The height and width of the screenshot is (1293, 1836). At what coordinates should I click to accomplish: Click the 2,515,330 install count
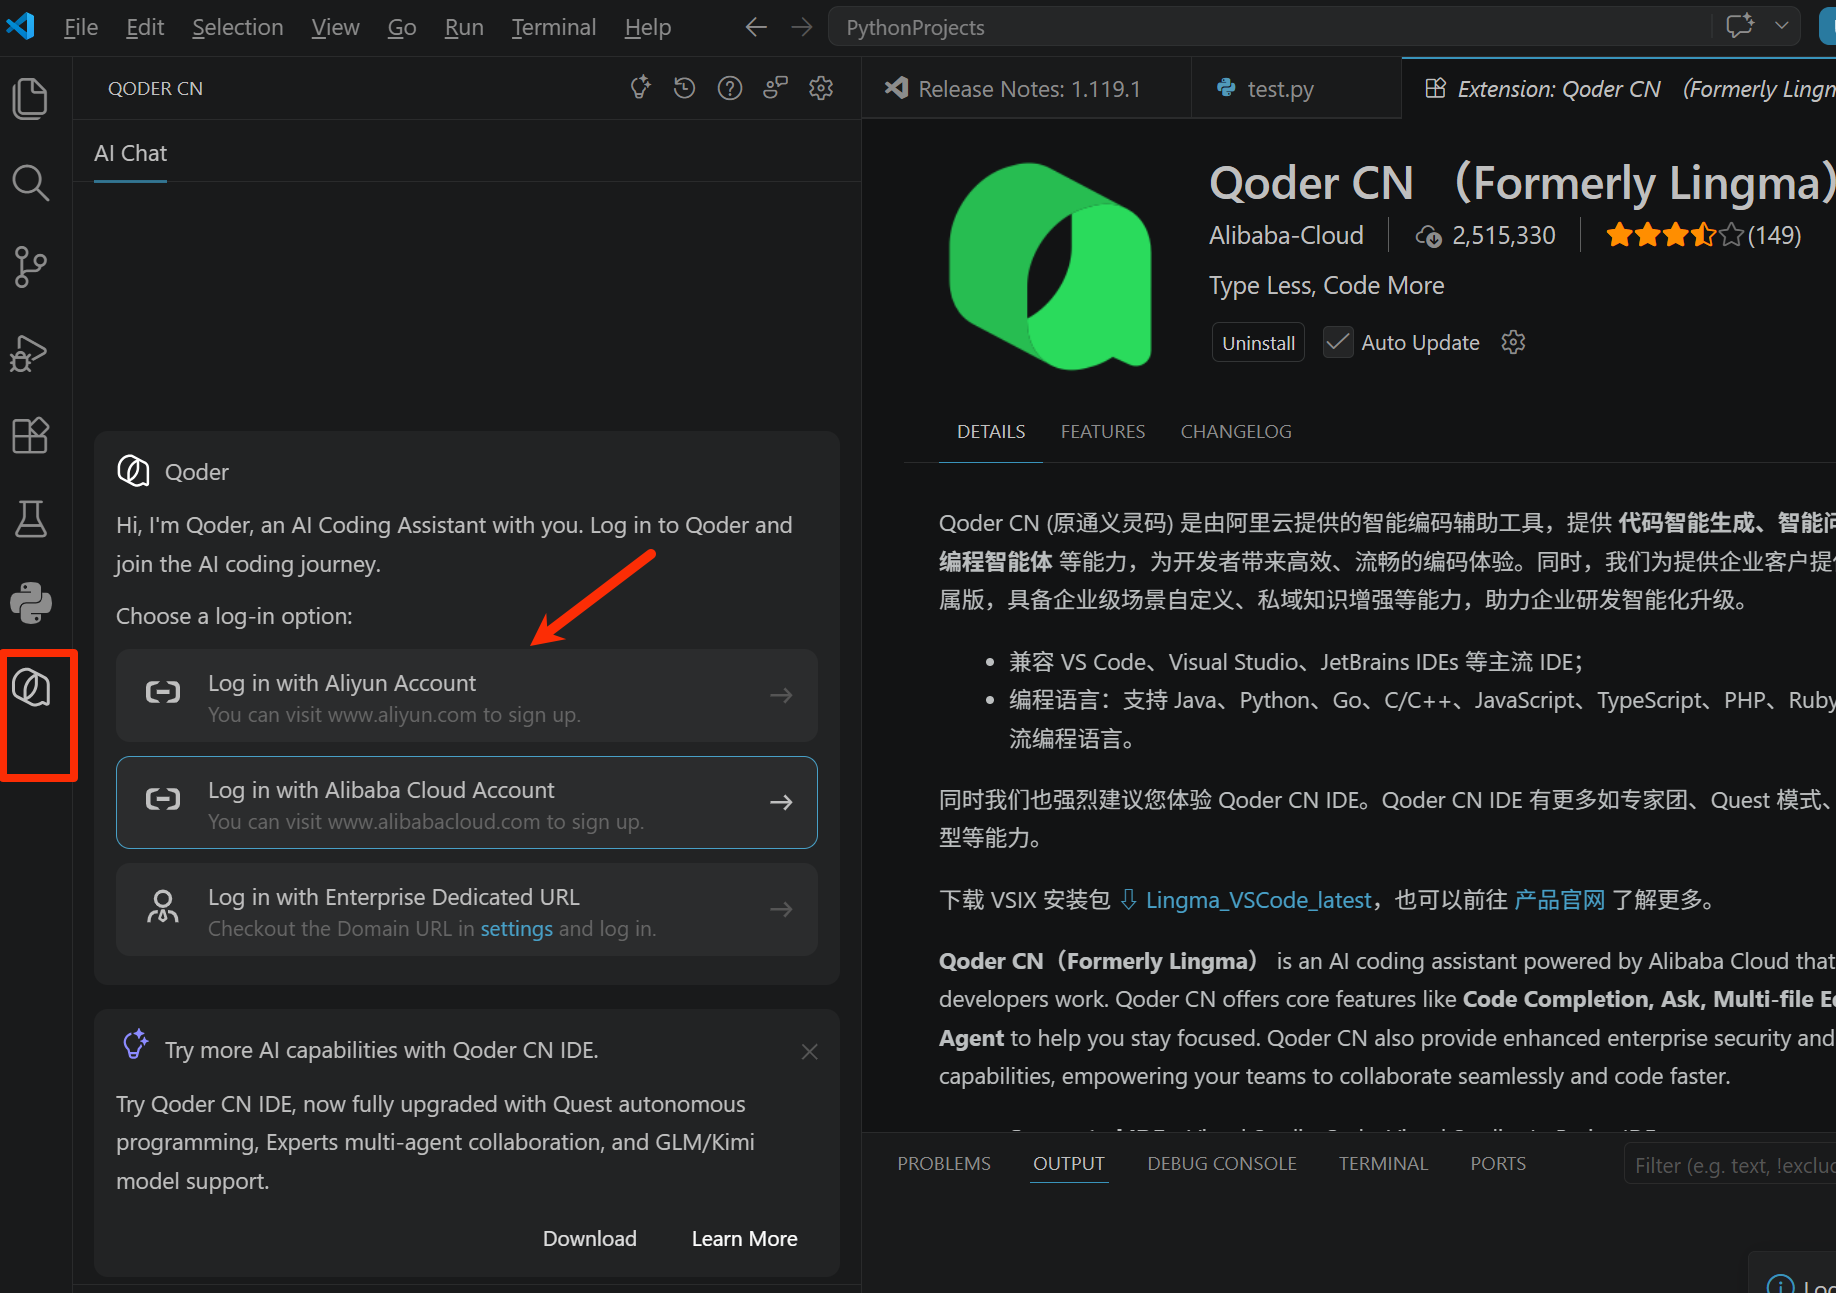(x=1486, y=235)
